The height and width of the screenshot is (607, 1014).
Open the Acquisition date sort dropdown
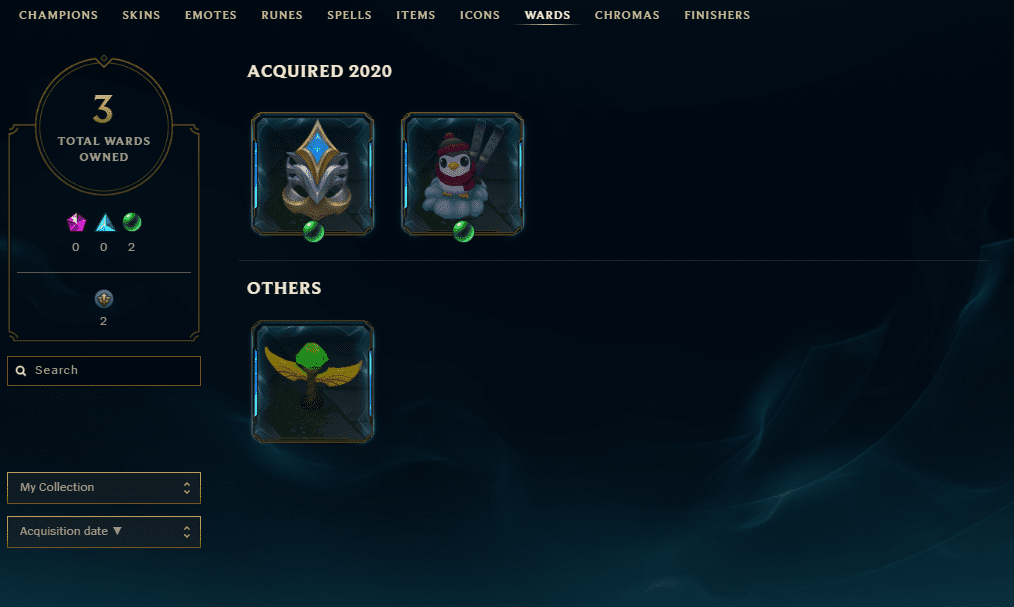click(x=104, y=531)
